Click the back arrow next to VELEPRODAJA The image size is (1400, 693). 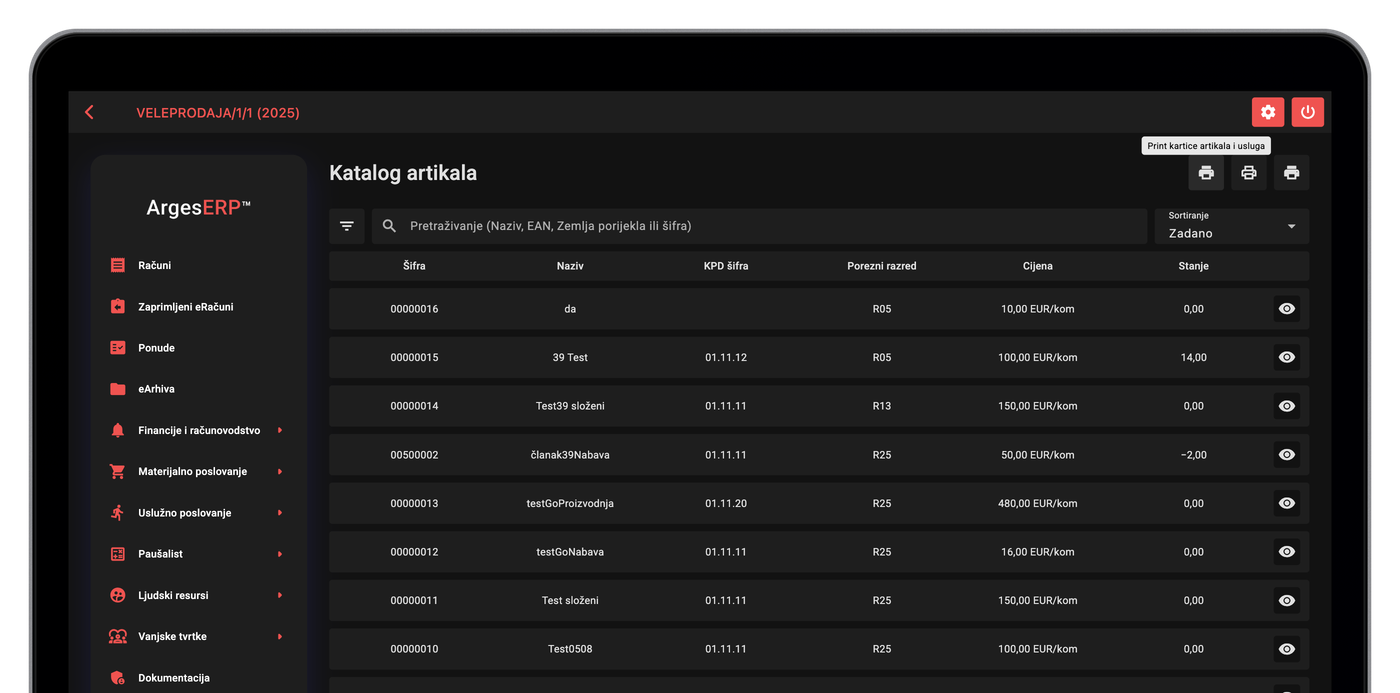89,113
